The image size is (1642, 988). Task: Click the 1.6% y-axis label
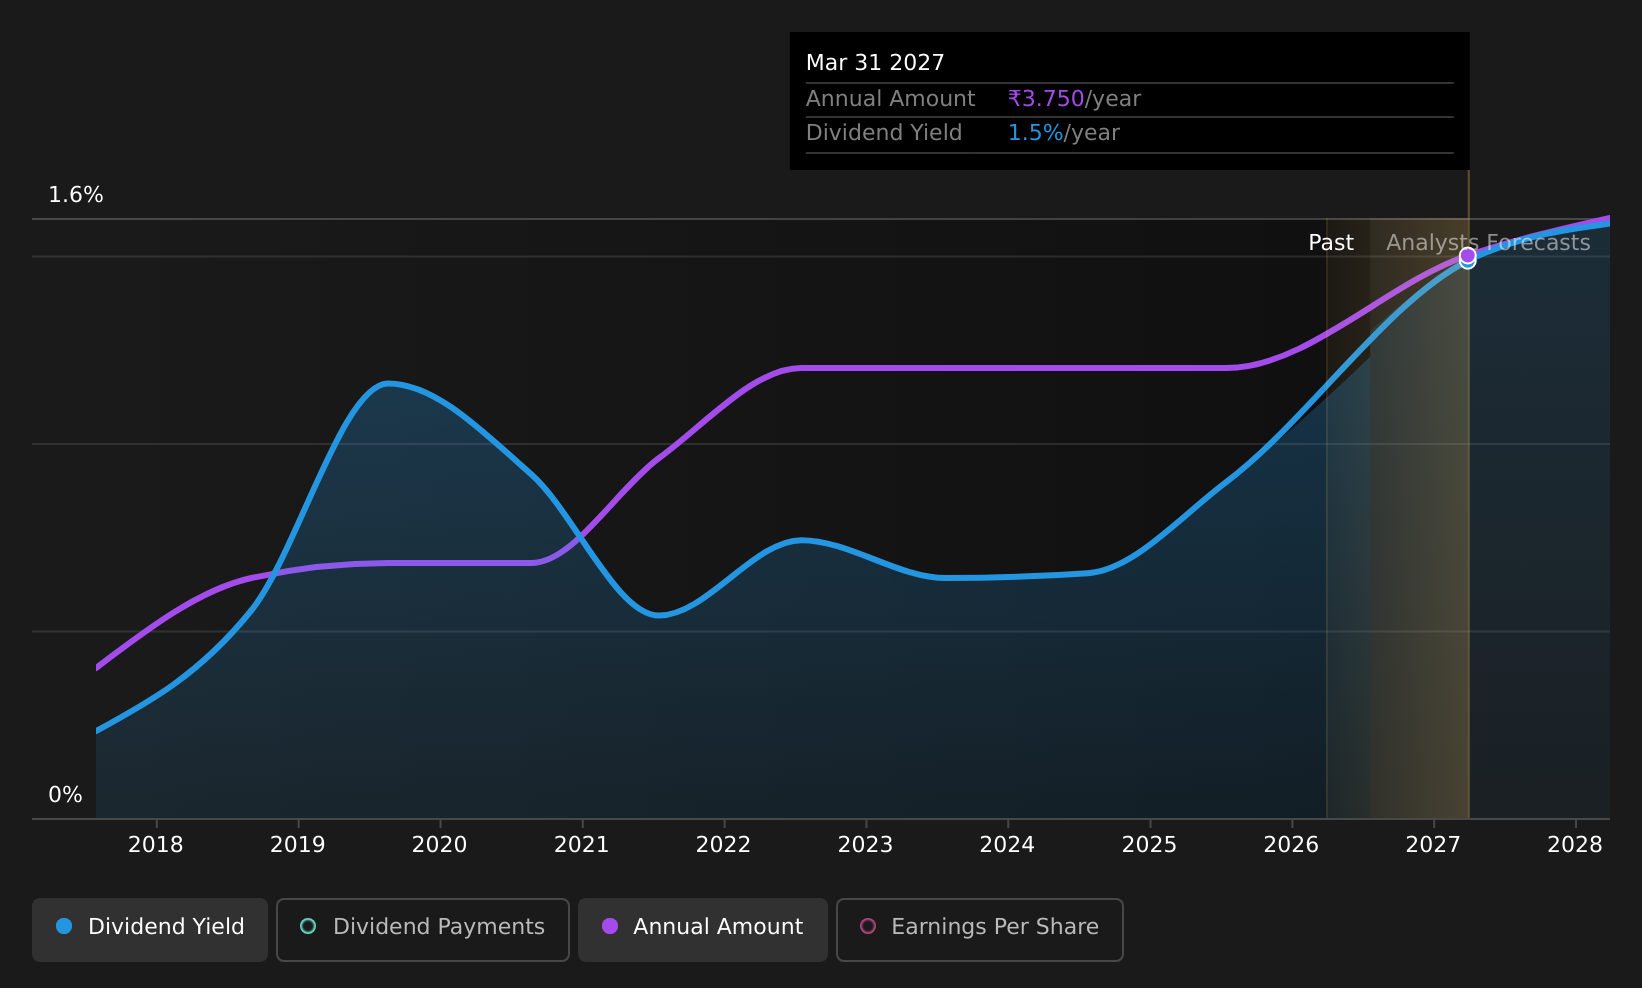(x=76, y=195)
